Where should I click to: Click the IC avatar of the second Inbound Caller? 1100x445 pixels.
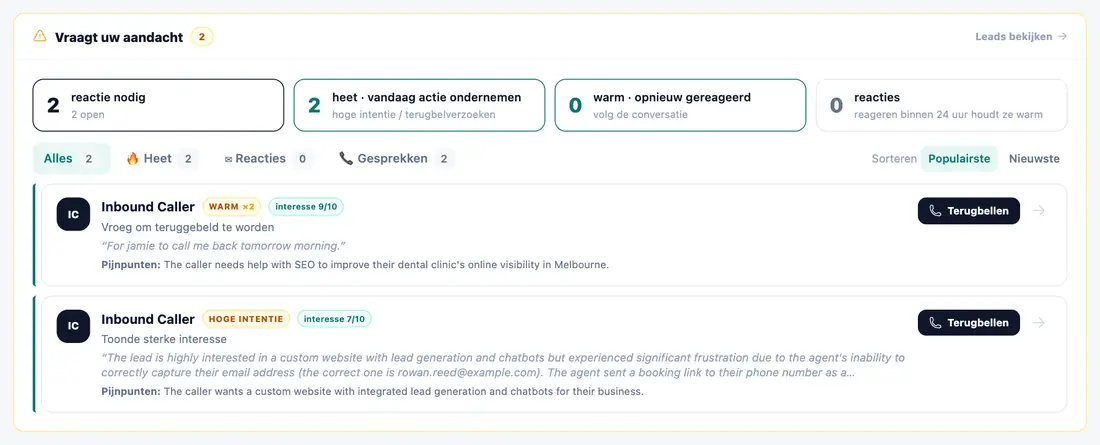[74, 326]
